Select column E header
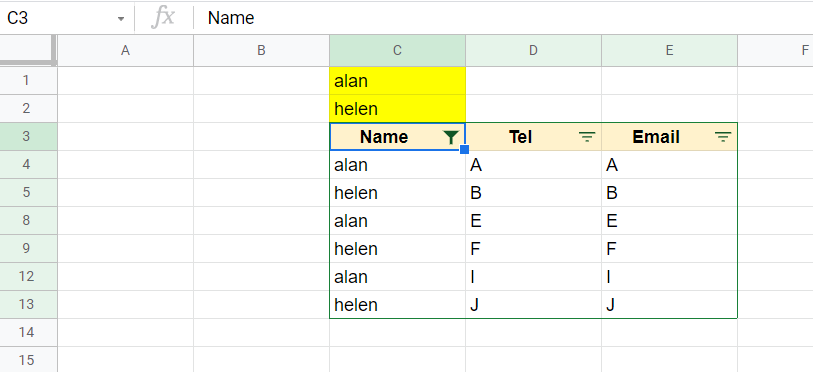Viewport: 813px width, 372px height. 669,50
